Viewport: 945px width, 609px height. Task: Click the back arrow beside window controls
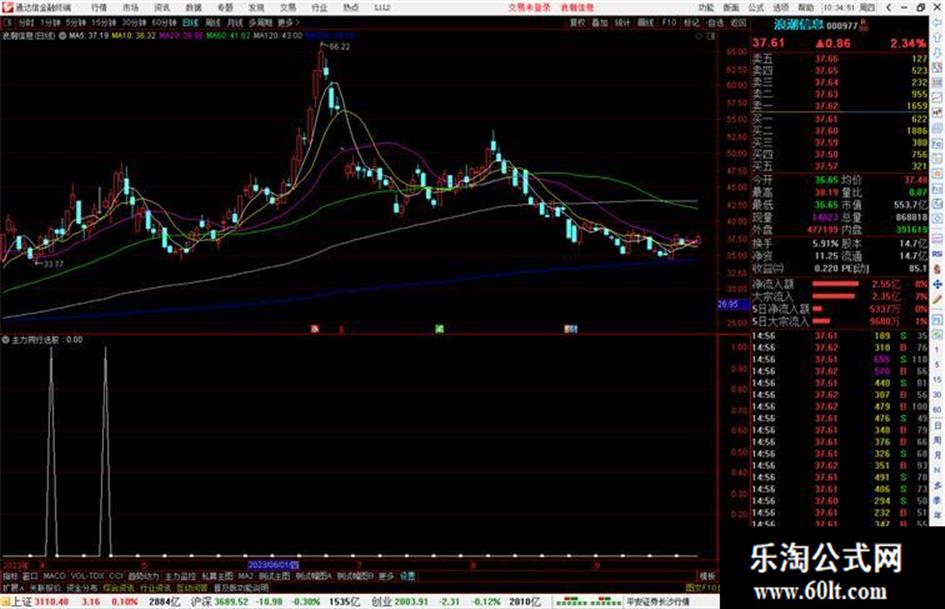[888, 8]
